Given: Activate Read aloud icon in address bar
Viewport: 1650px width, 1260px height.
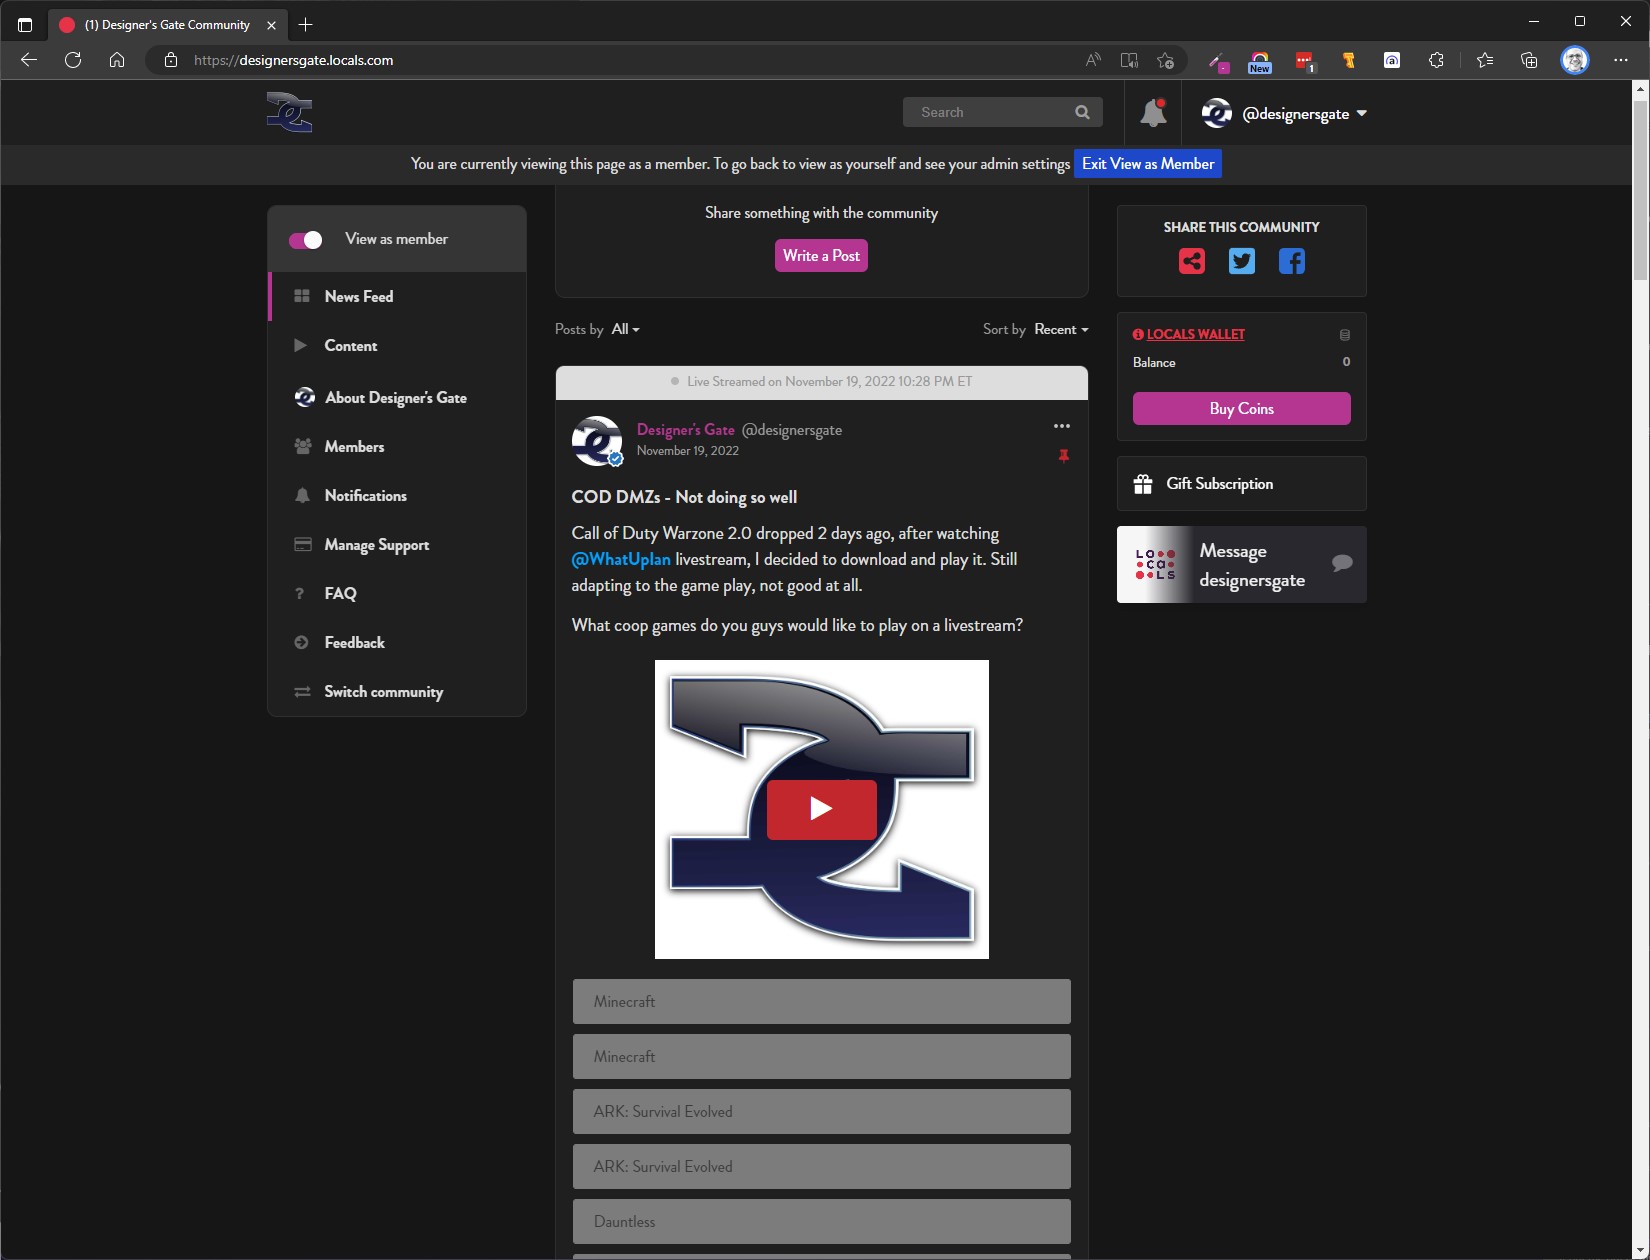Looking at the screenshot, I should (1093, 60).
